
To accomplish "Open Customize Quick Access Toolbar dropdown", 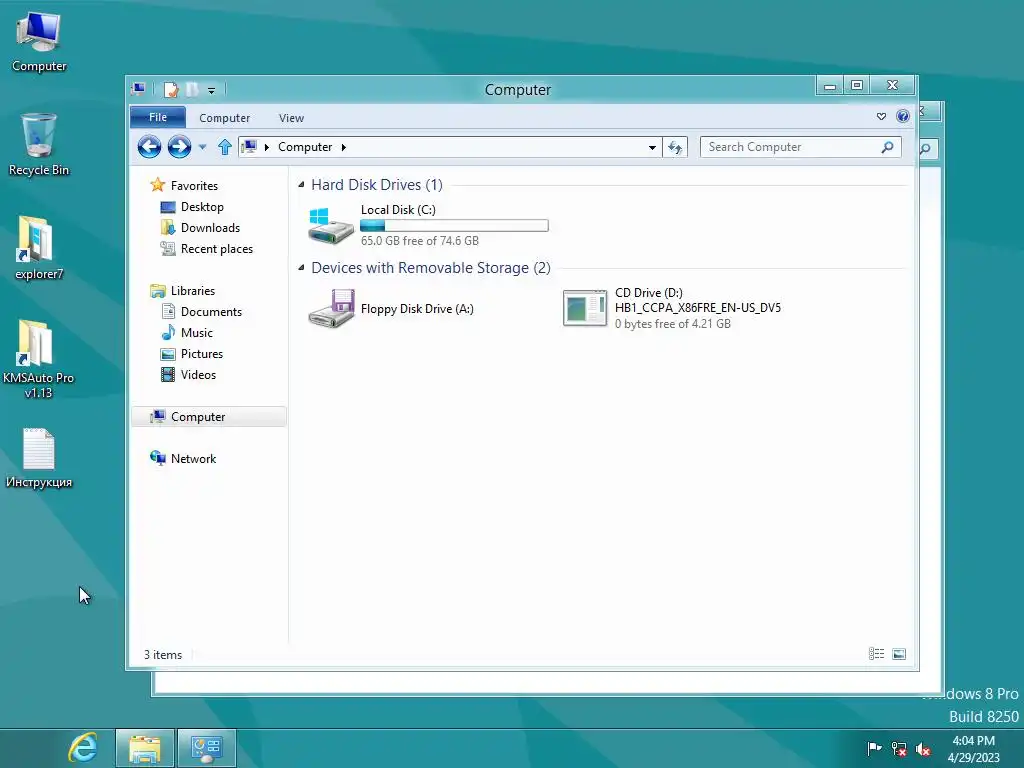I will pos(212,90).
